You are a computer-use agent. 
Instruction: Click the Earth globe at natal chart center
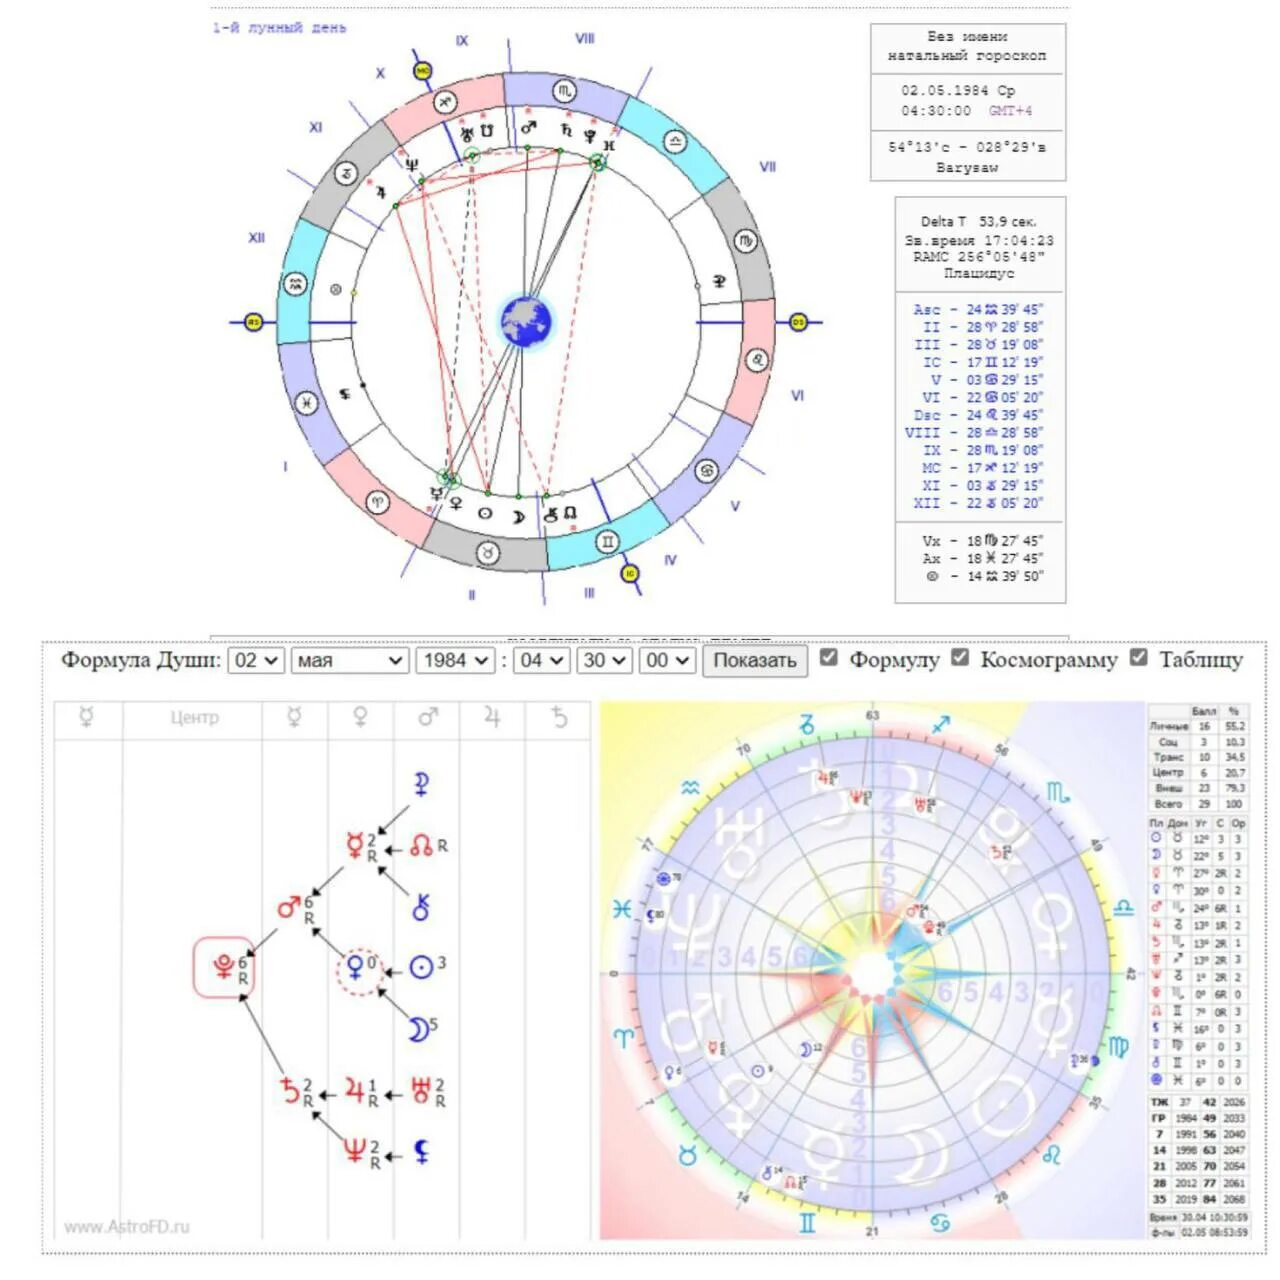[526, 322]
